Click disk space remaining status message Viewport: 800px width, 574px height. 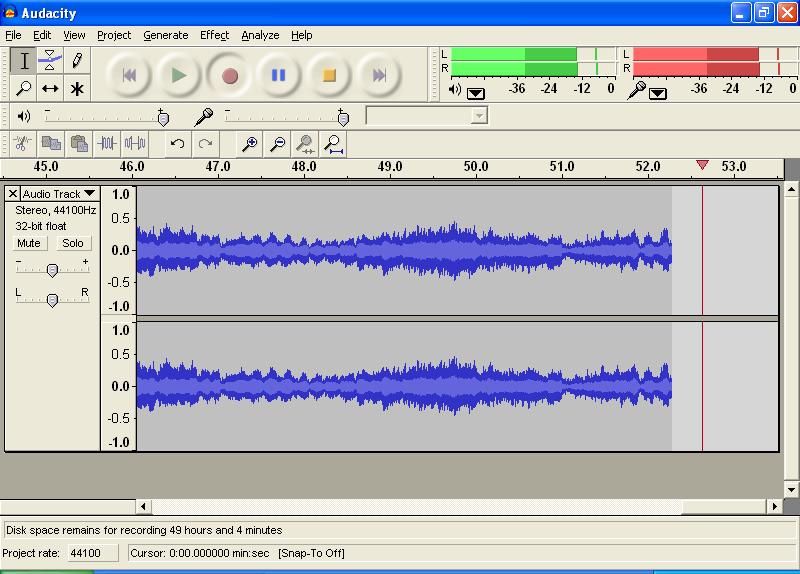(144, 530)
